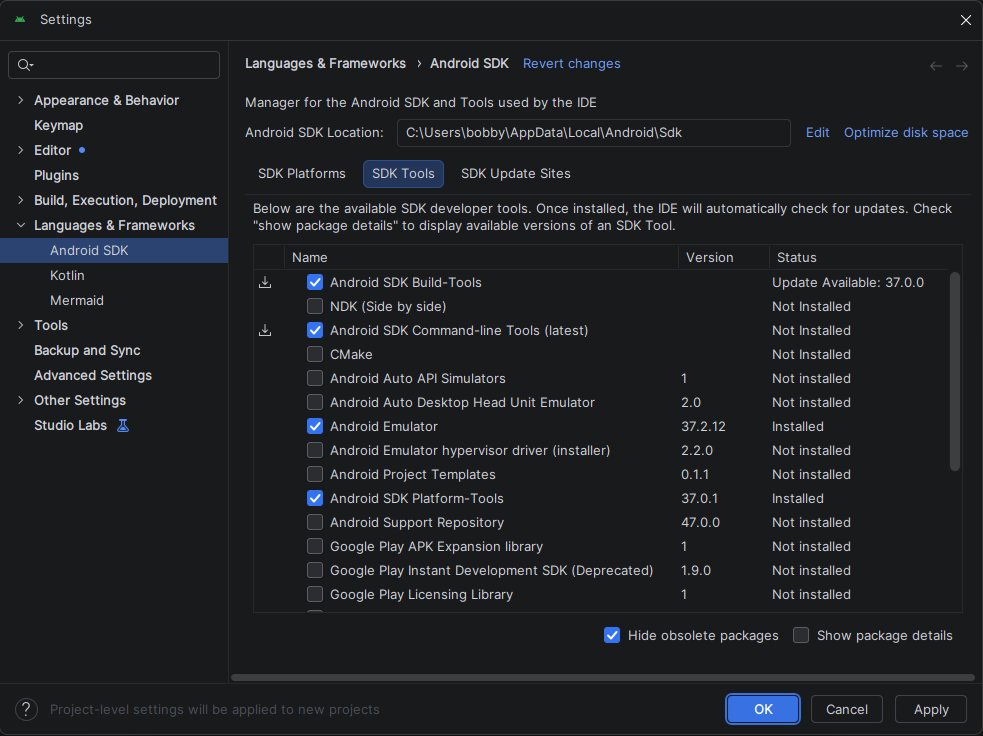Image resolution: width=983 pixels, height=736 pixels.
Task: Switch to SDK Platforms tab
Action: (302, 174)
